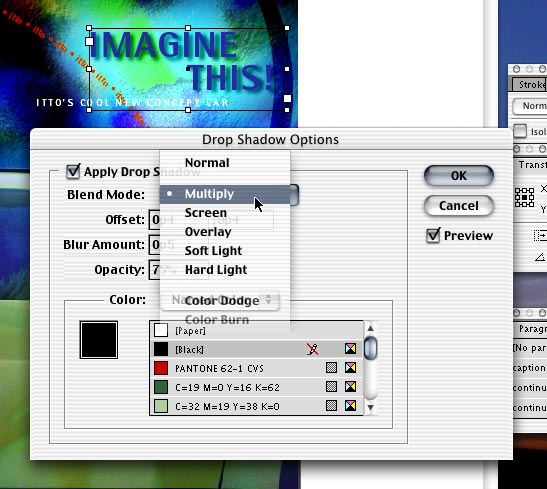547x489 pixels.
Task: Switch to the Stroke tab
Action: pyautogui.click(x=530, y=84)
